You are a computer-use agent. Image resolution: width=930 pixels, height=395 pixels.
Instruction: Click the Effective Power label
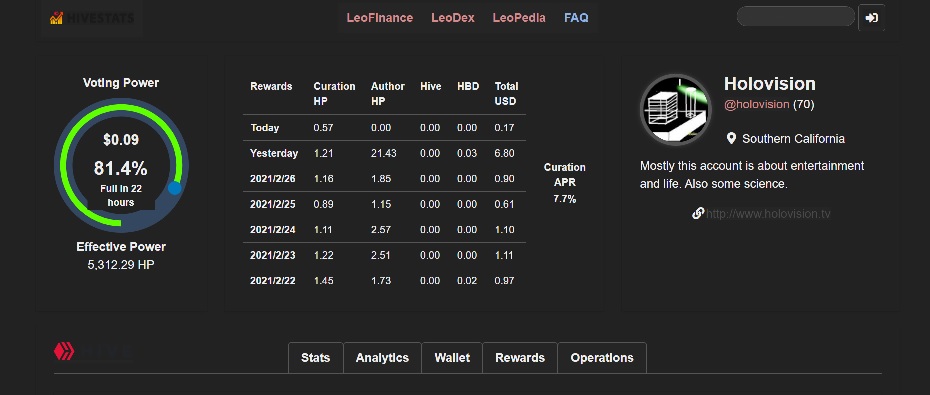tap(121, 247)
